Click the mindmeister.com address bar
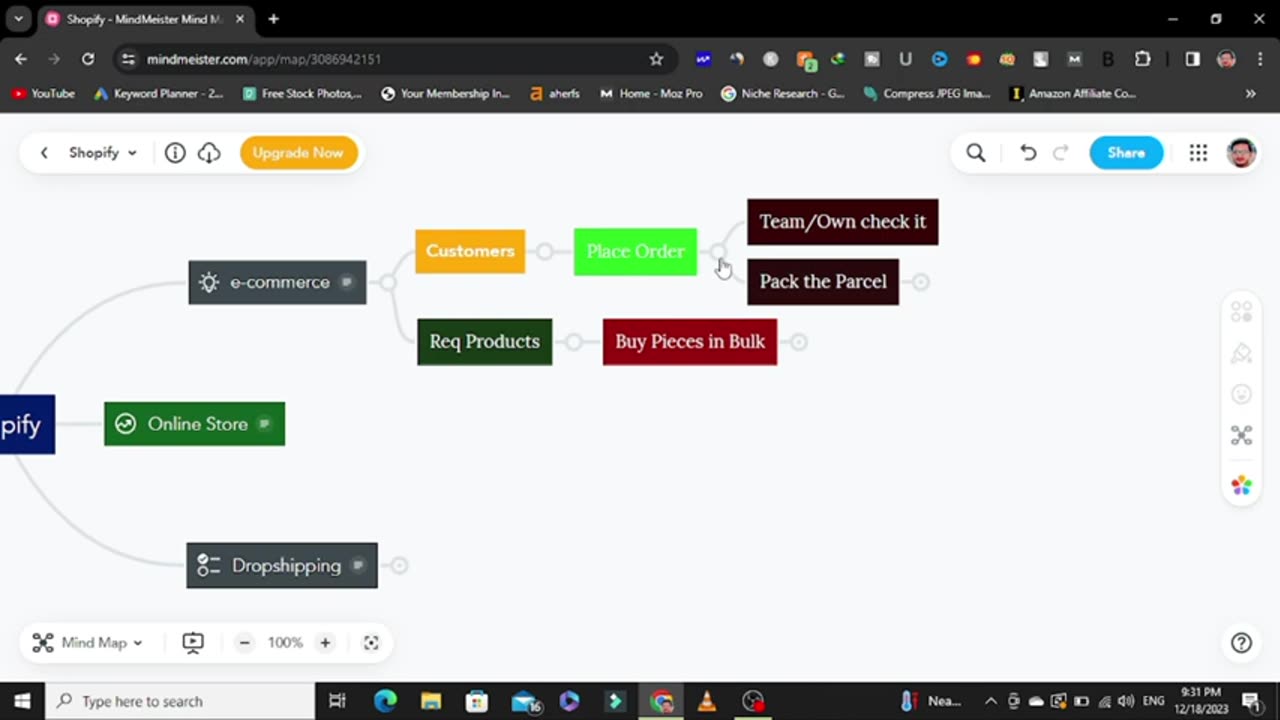Viewport: 1280px width, 720px height. click(395, 59)
